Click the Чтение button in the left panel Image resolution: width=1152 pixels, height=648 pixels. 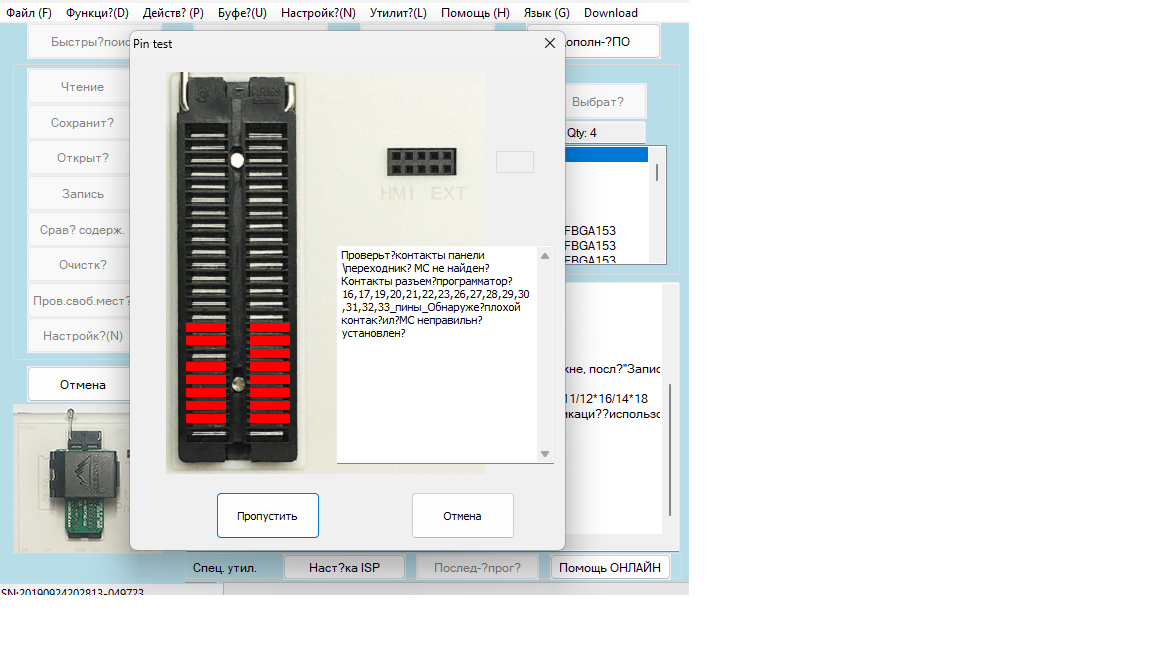click(82, 87)
